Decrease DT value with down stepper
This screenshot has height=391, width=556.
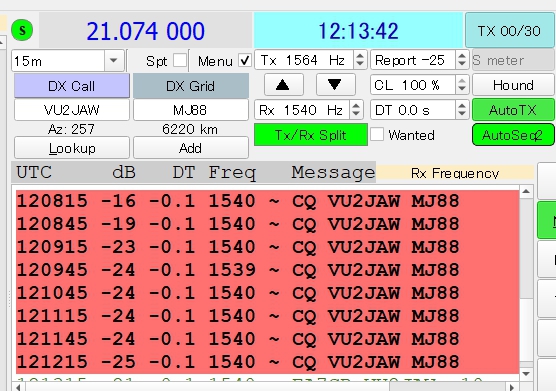coord(462,114)
